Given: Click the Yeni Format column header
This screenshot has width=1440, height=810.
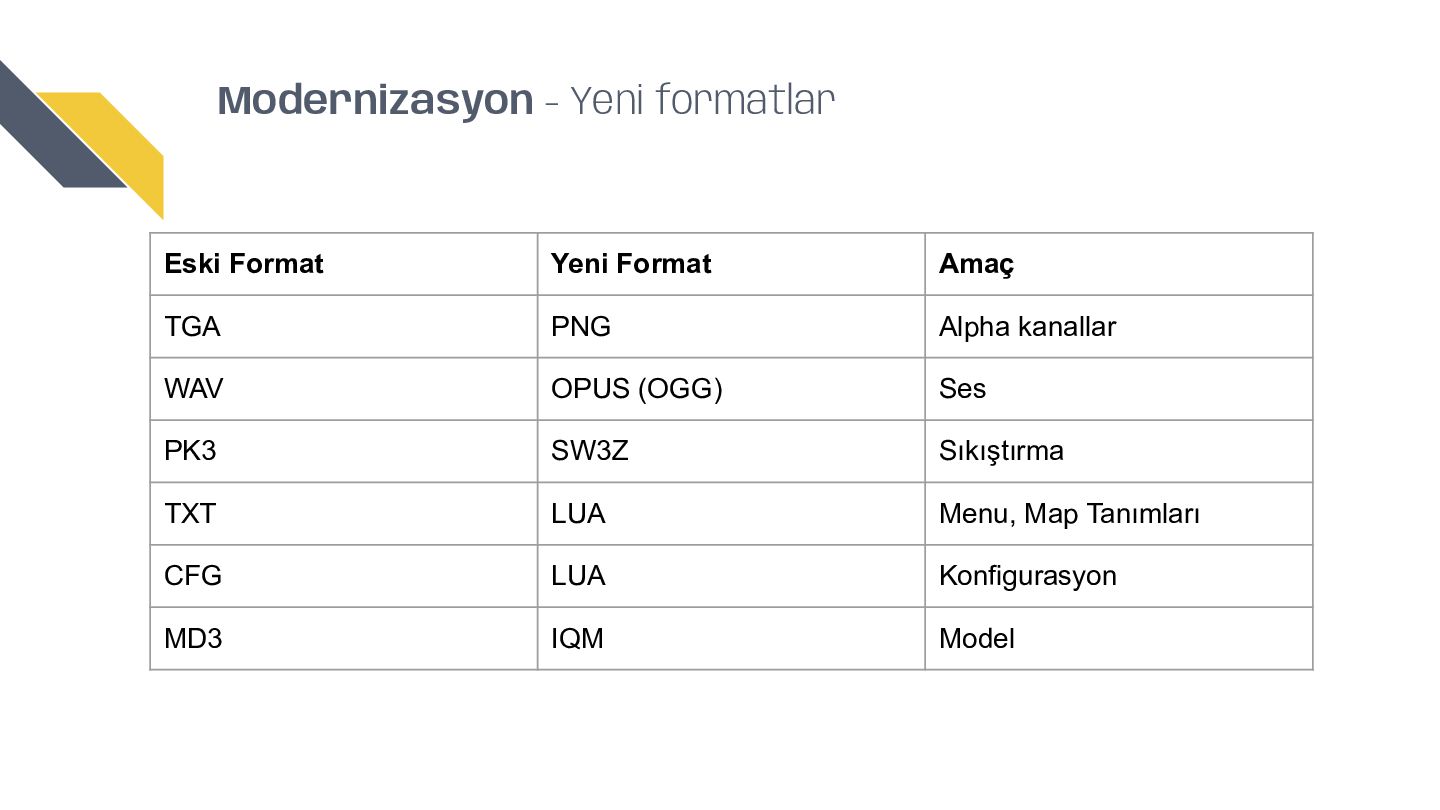Looking at the screenshot, I should tap(731, 264).
